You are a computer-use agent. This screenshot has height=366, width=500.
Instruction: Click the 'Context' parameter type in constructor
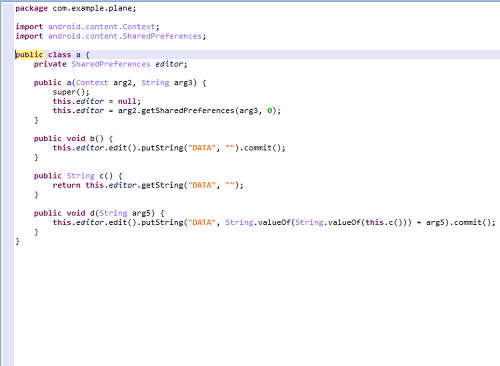(x=92, y=83)
